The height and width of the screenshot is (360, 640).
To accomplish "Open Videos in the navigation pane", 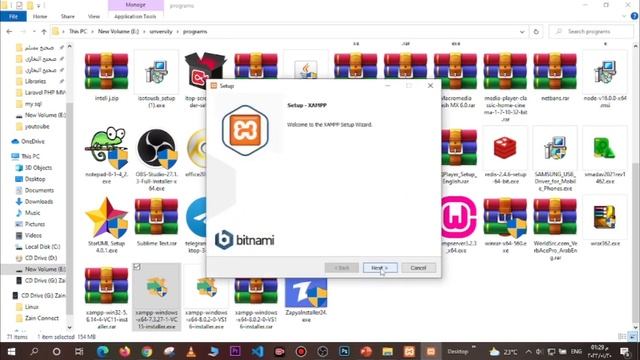I will tap(33, 236).
